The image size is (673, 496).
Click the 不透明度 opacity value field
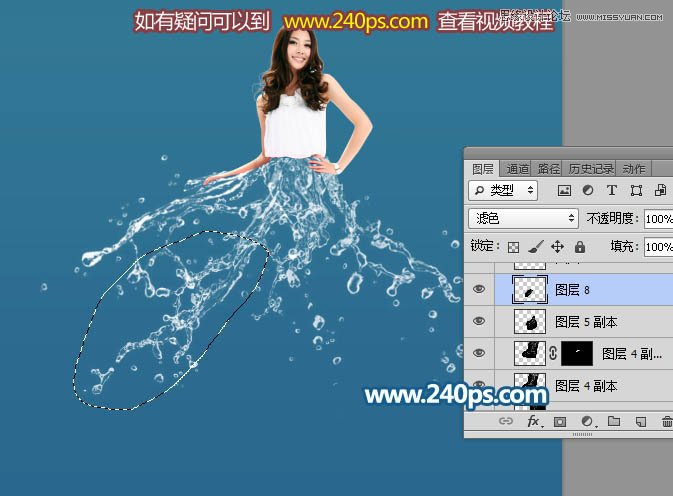[x=658, y=218]
